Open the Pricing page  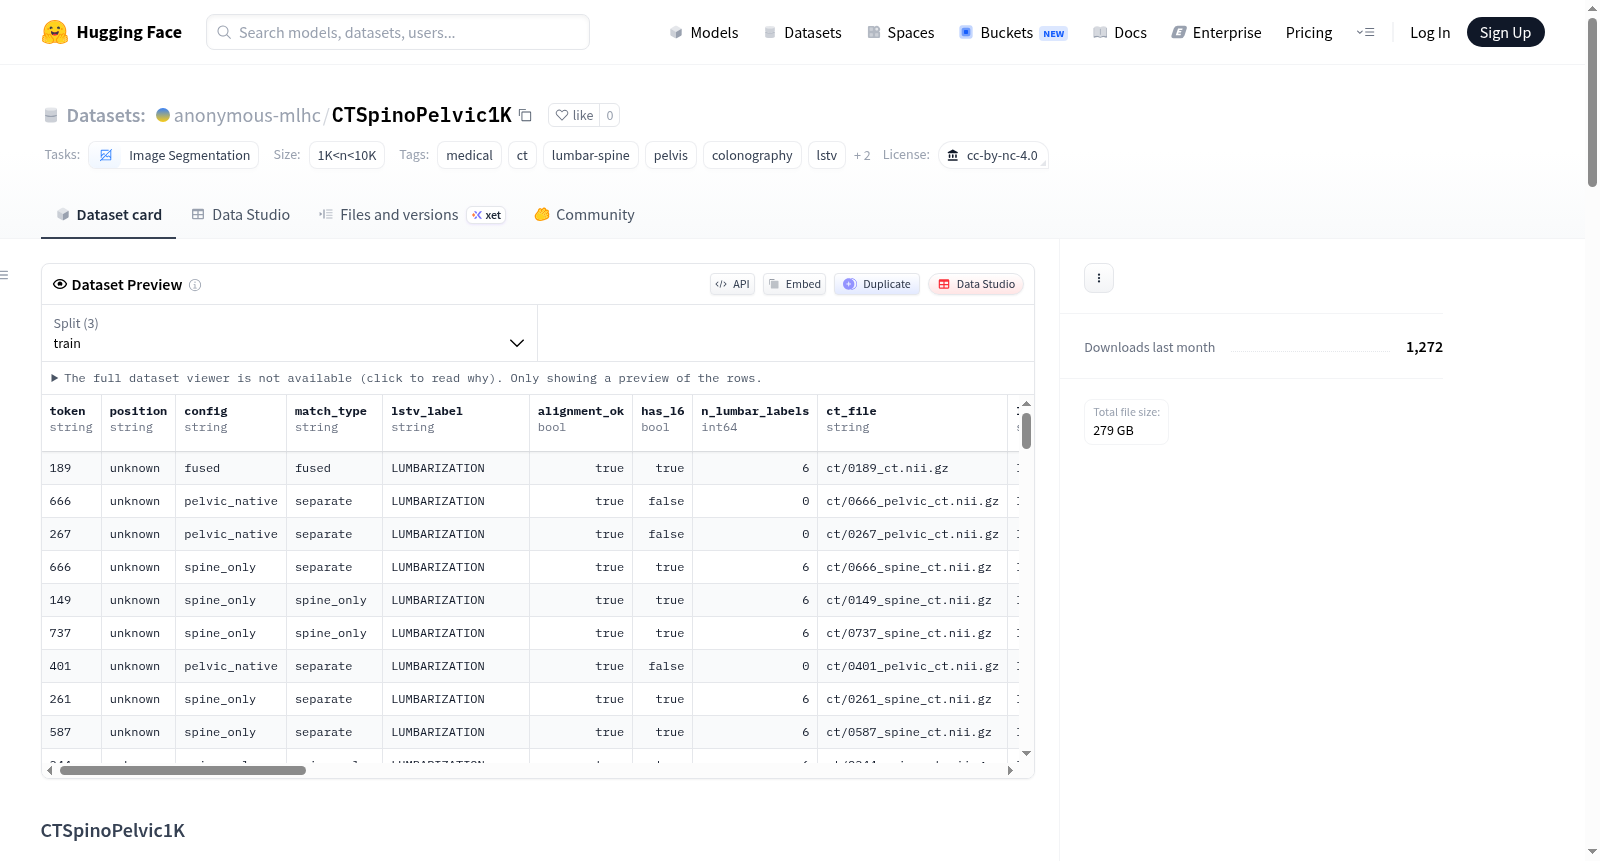point(1309,32)
